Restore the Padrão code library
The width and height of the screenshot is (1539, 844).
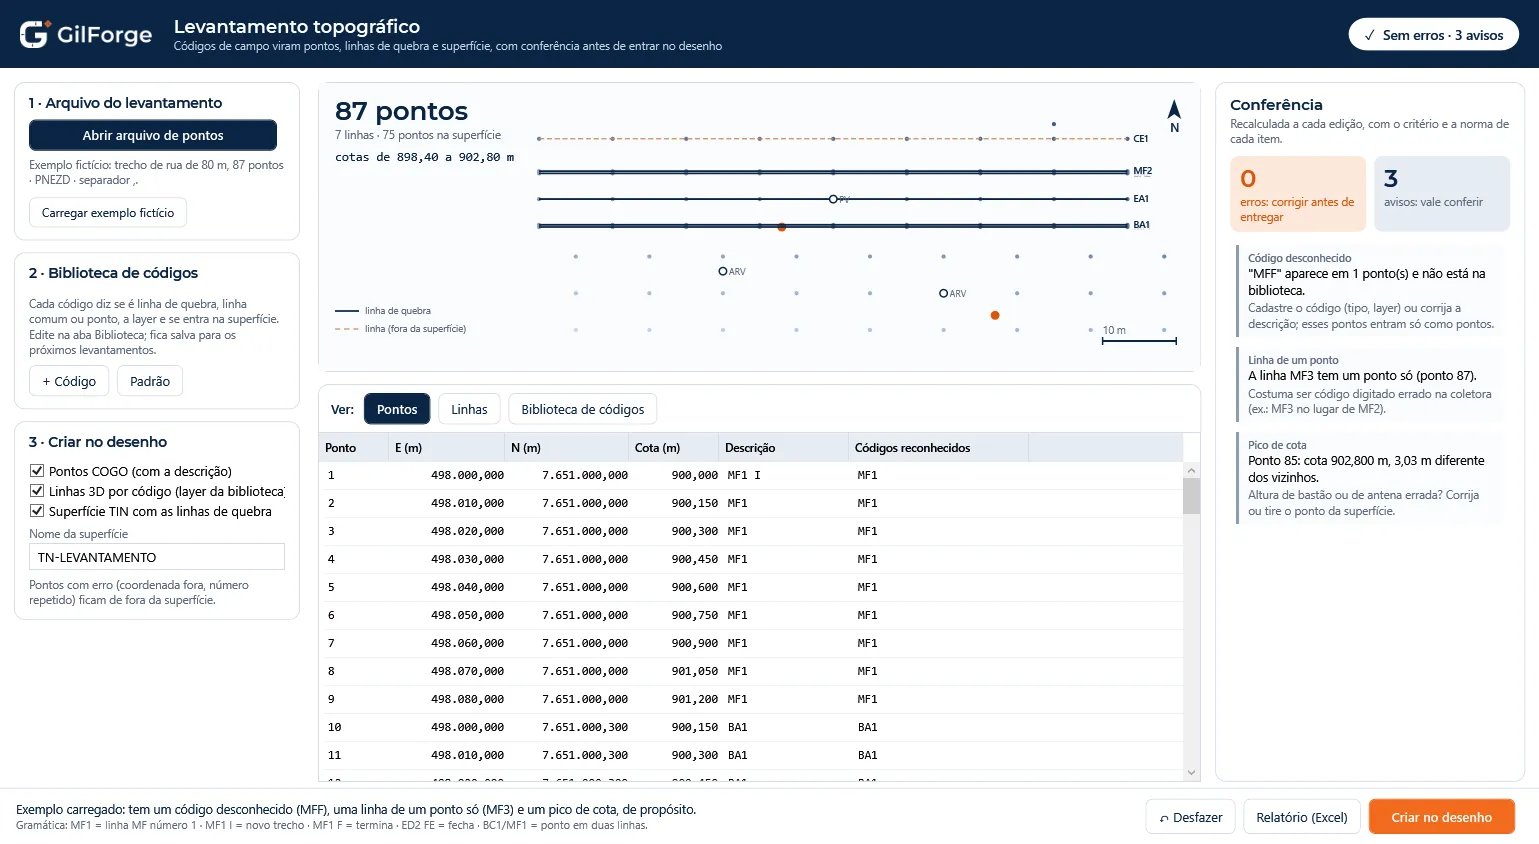tap(150, 381)
